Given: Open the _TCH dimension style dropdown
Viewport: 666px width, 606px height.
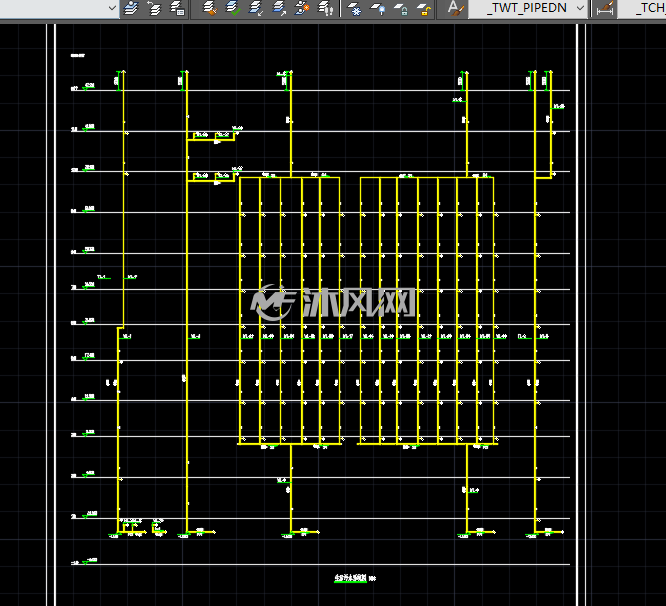Looking at the screenshot, I should click(x=642, y=8).
